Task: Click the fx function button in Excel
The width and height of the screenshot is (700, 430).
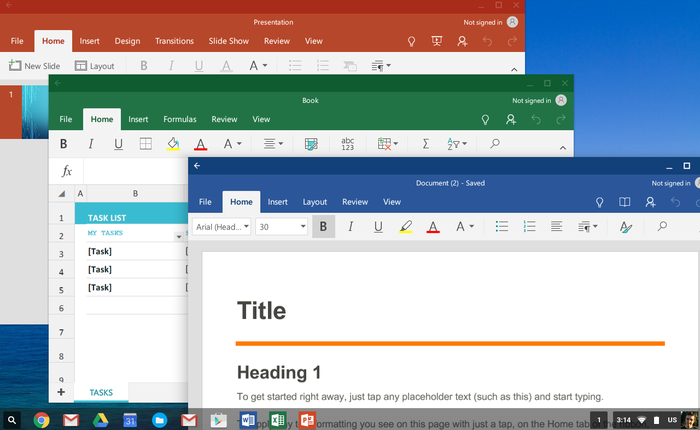Action: click(x=67, y=171)
